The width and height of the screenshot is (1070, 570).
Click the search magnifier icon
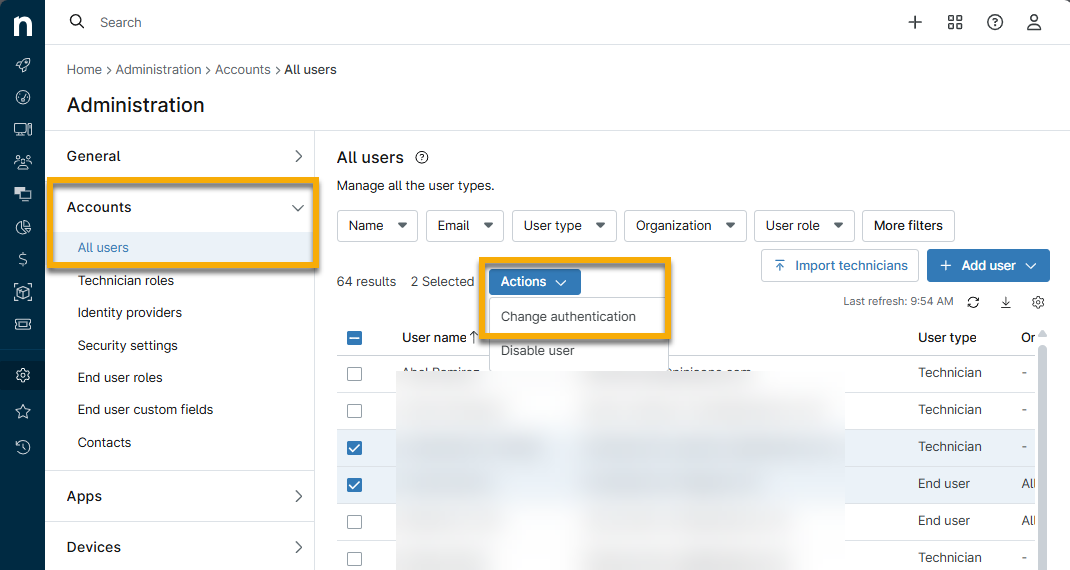pyautogui.click(x=77, y=22)
